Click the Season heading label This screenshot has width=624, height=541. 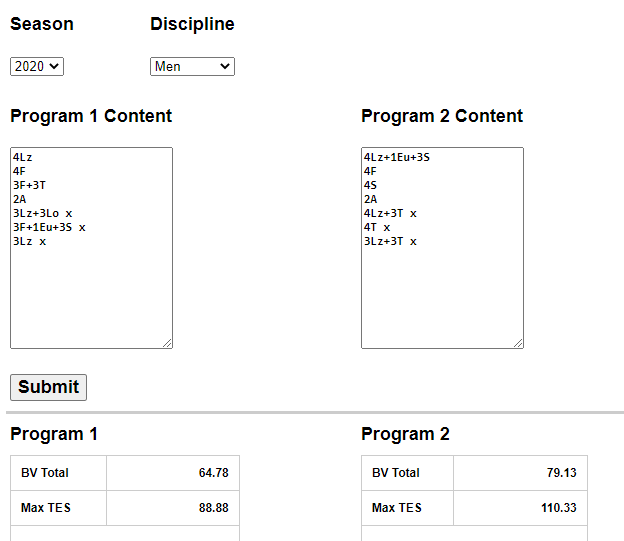42,24
